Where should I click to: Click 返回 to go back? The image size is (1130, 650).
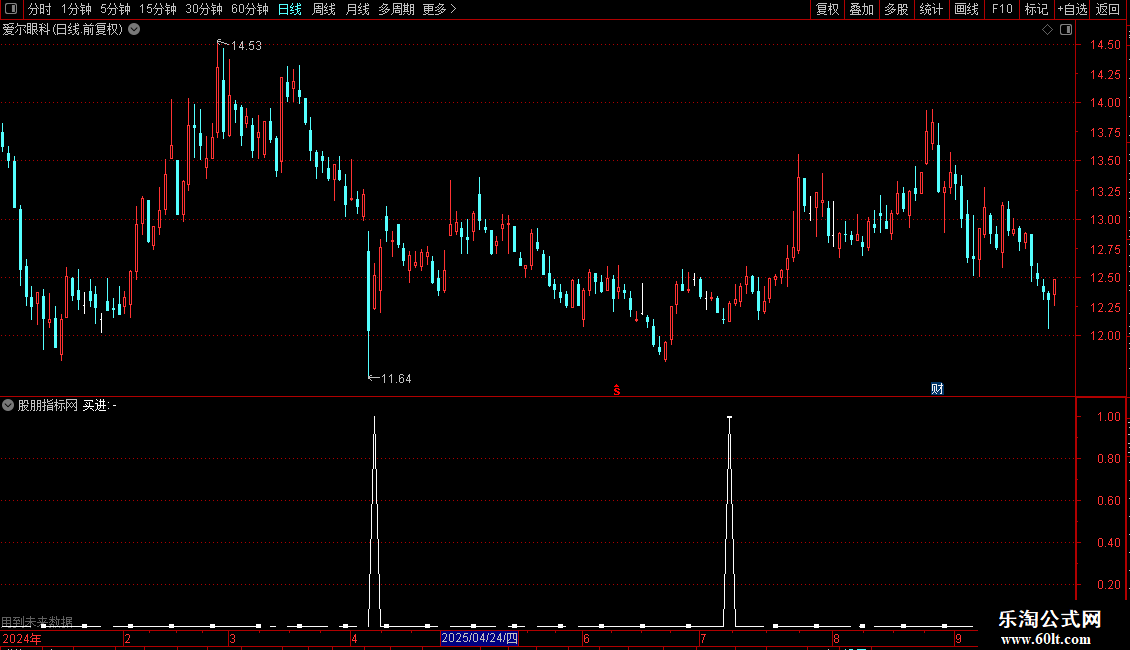[x=1108, y=9]
